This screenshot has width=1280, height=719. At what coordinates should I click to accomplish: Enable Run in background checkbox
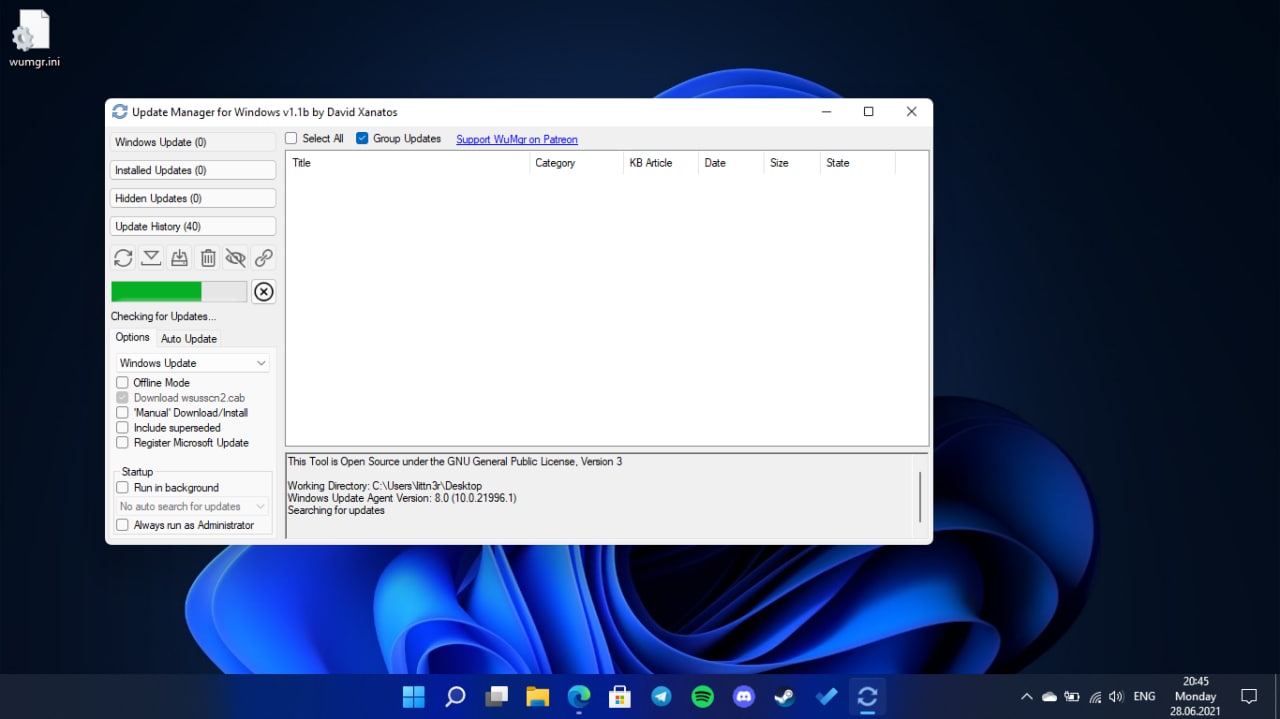pyautogui.click(x=122, y=487)
